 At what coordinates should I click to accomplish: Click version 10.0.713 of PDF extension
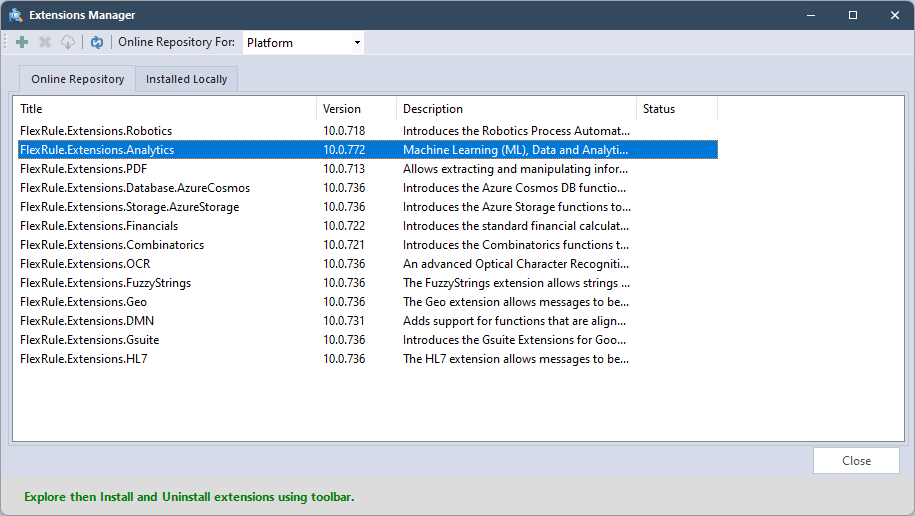344,169
